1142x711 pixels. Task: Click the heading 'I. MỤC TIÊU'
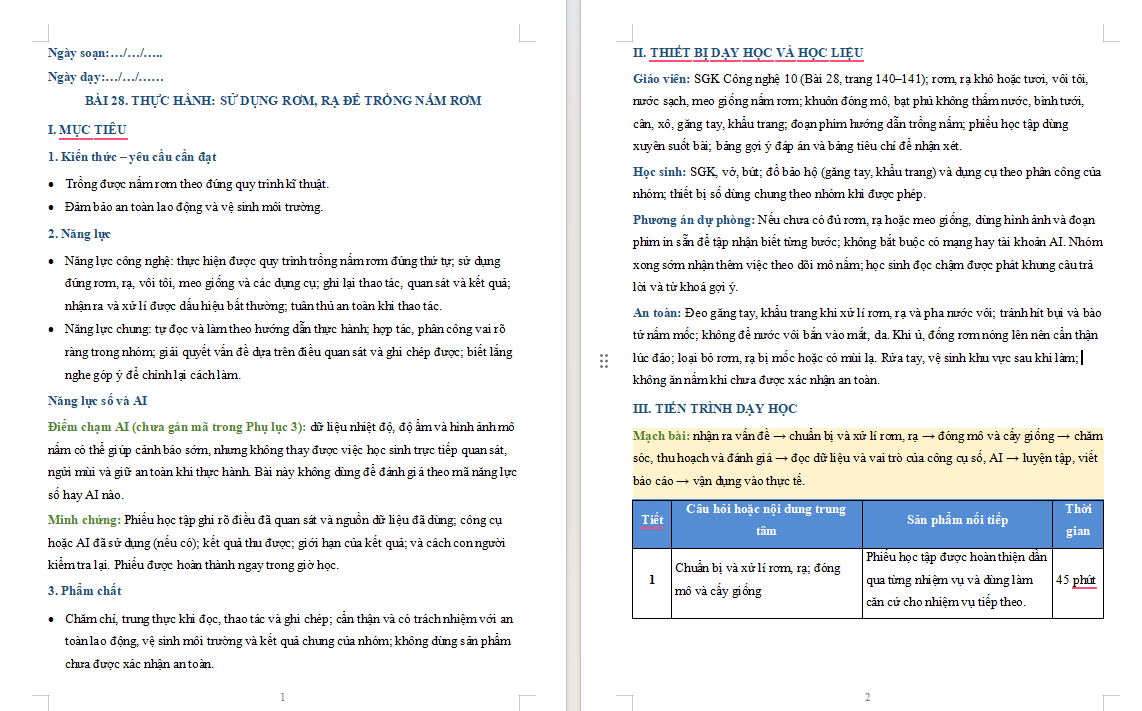(87, 130)
